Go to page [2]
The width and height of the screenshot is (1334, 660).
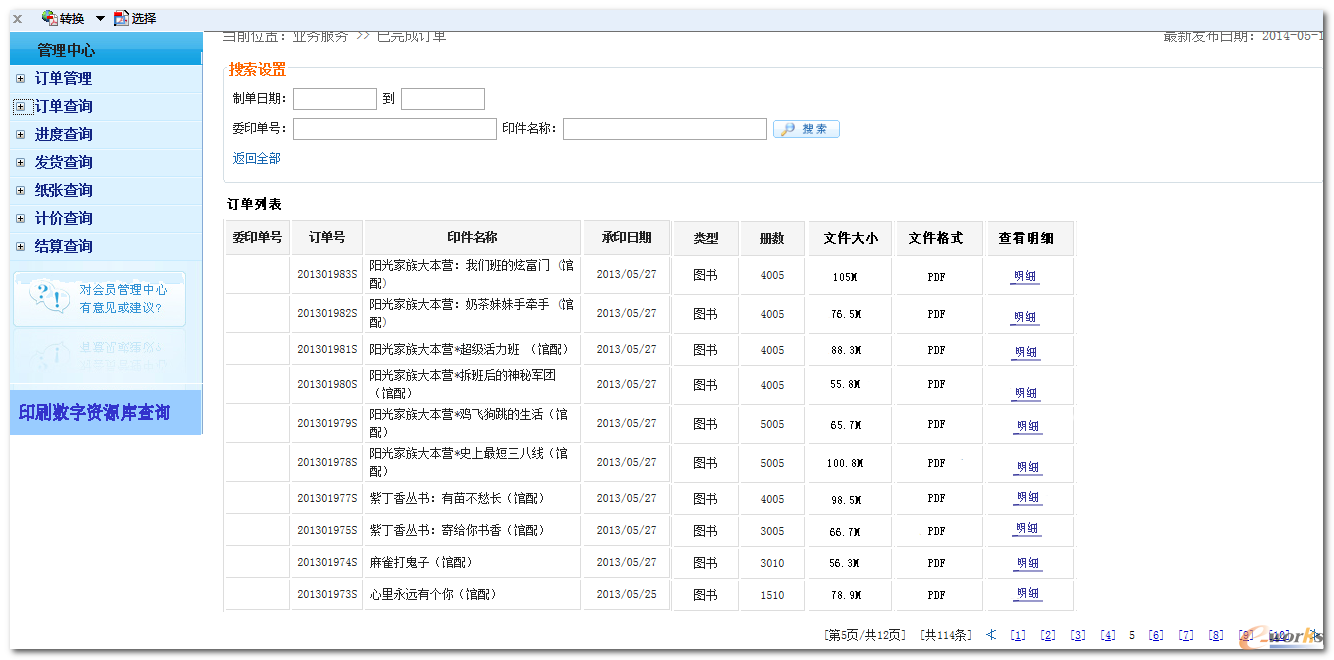[x=1048, y=635]
